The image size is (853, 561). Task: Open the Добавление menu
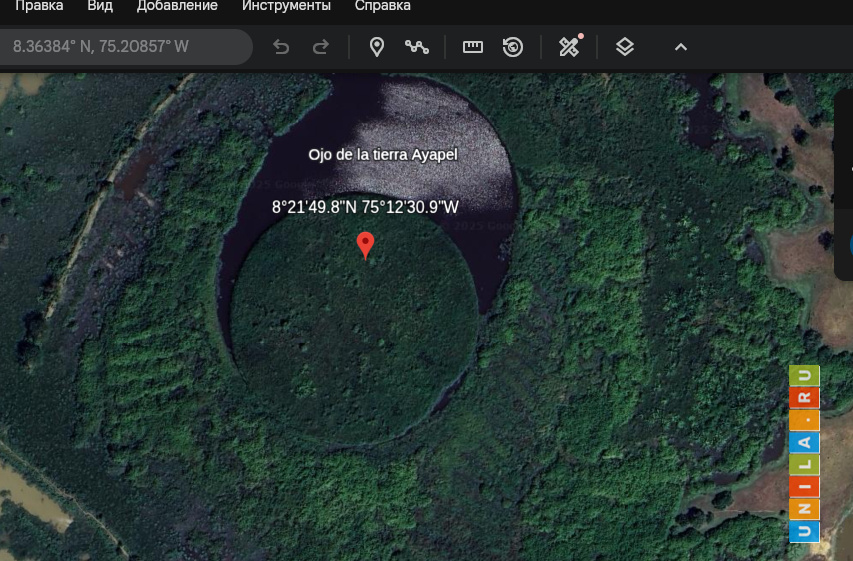click(x=177, y=6)
